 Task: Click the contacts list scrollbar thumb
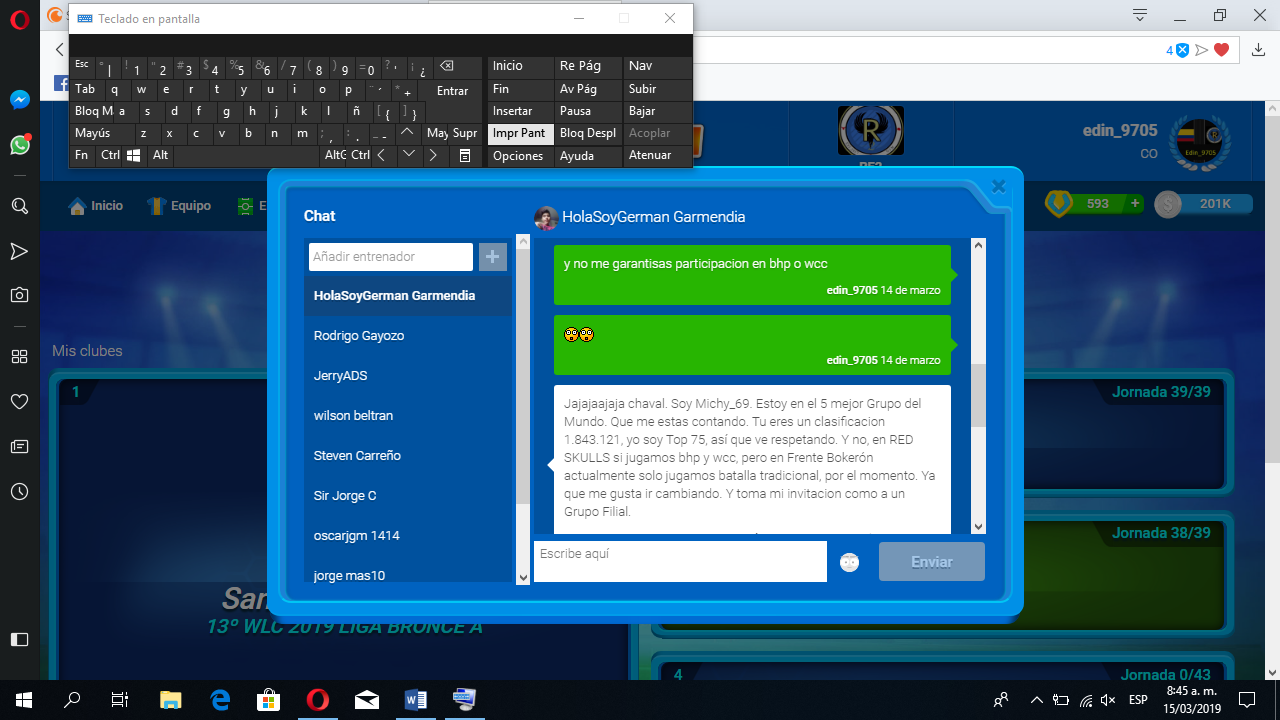click(523, 374)
